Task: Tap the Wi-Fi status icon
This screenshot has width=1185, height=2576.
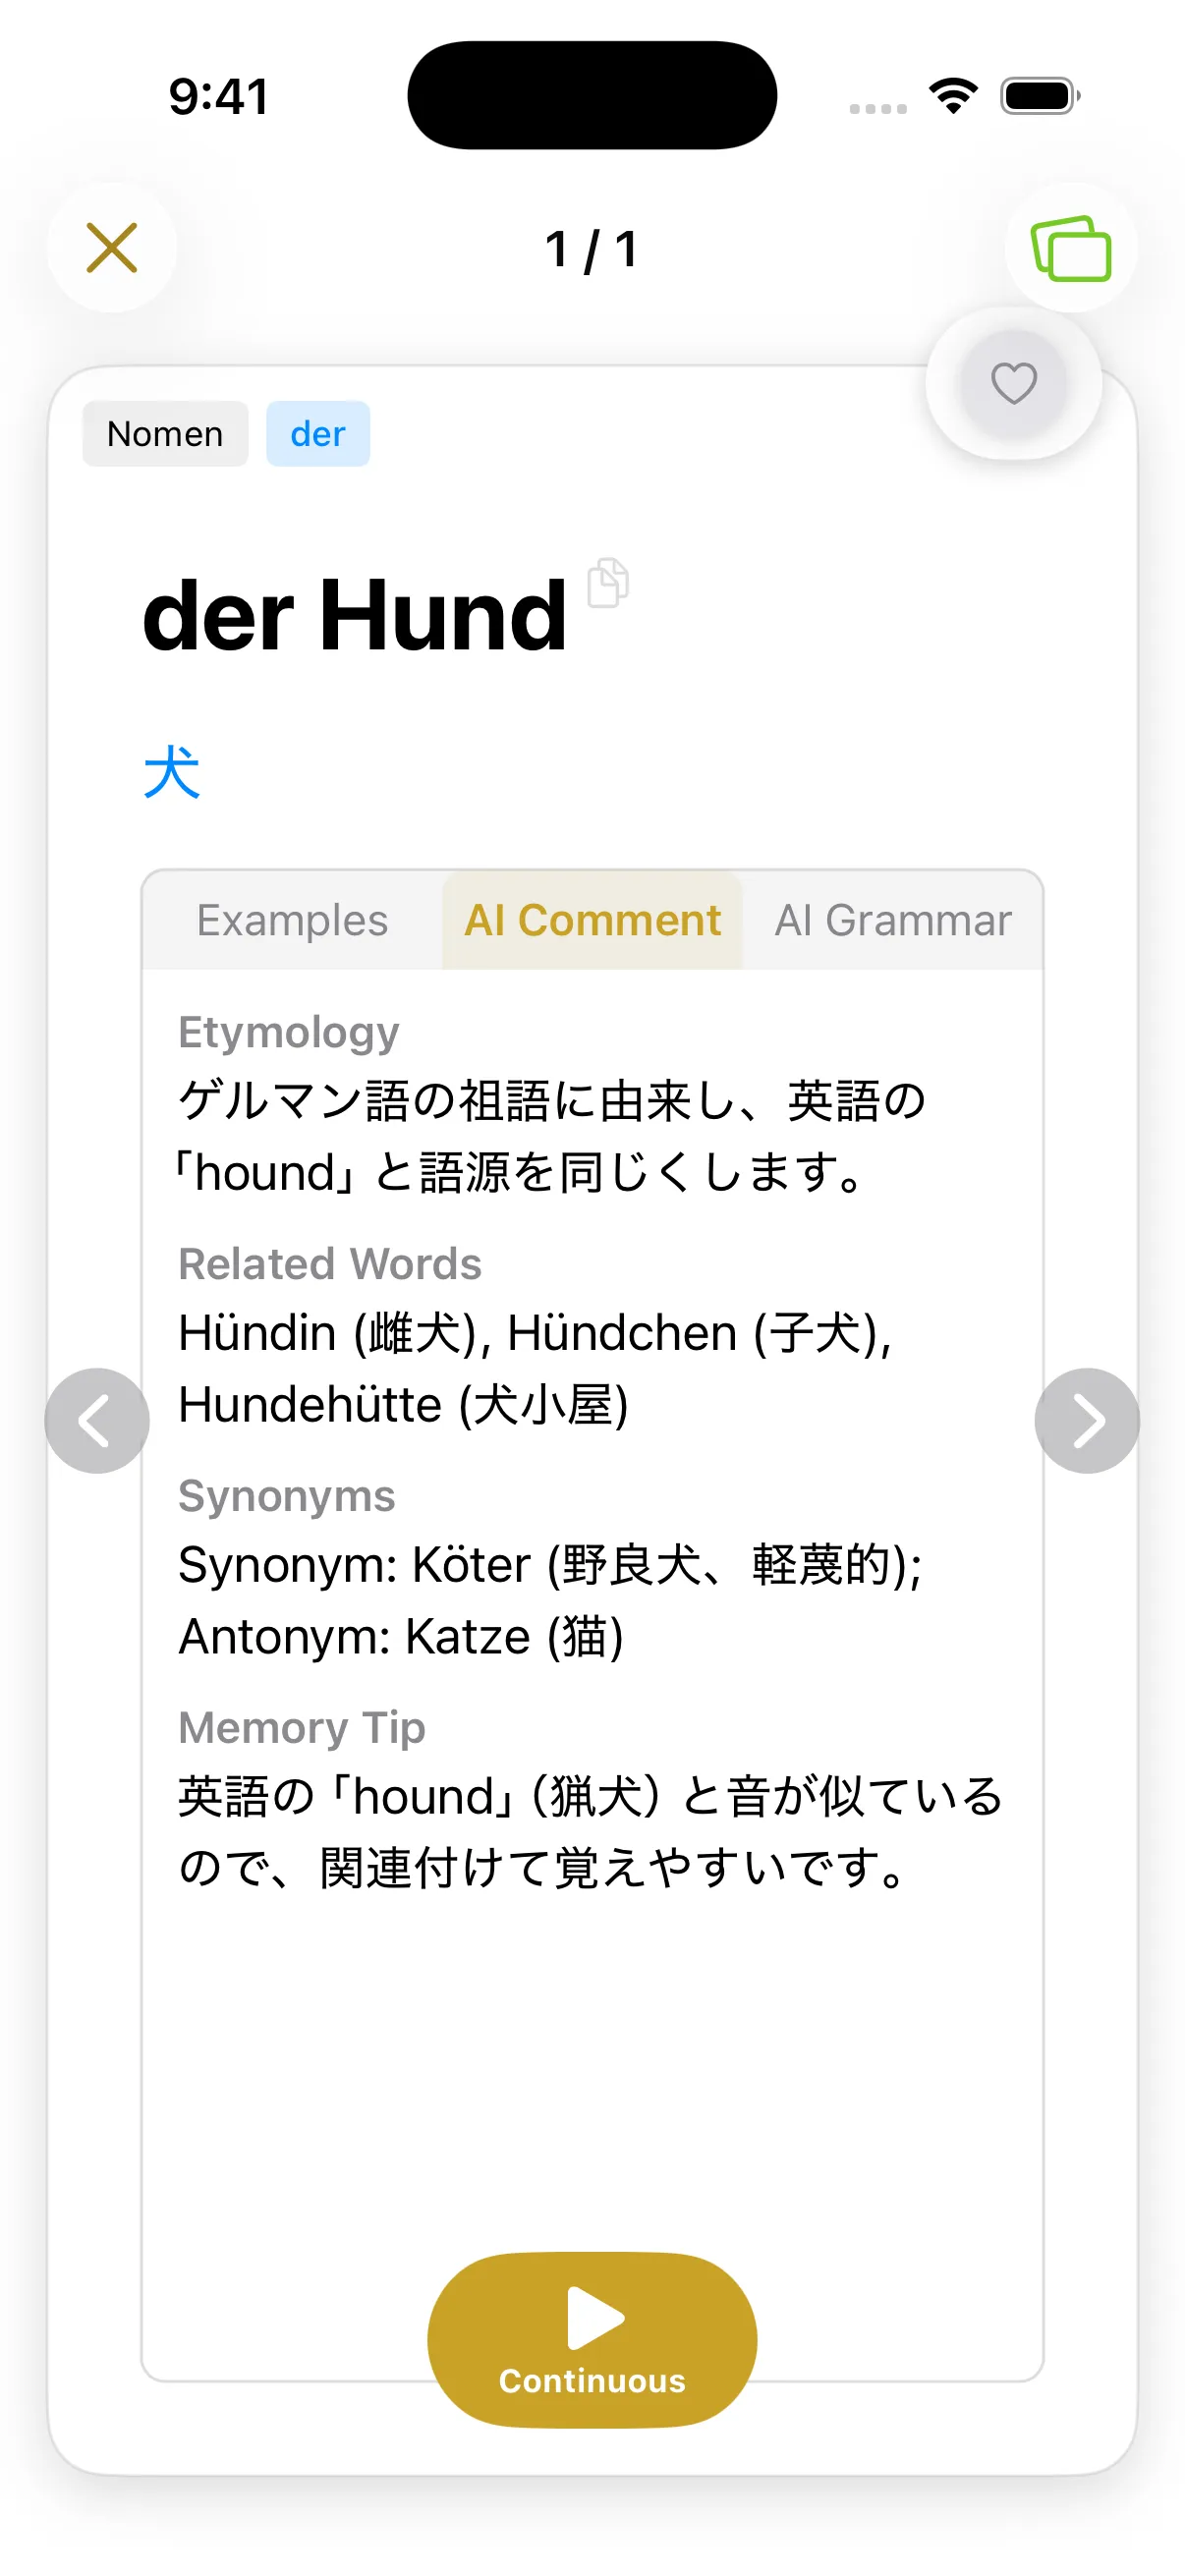Action: tap(953, 96)
